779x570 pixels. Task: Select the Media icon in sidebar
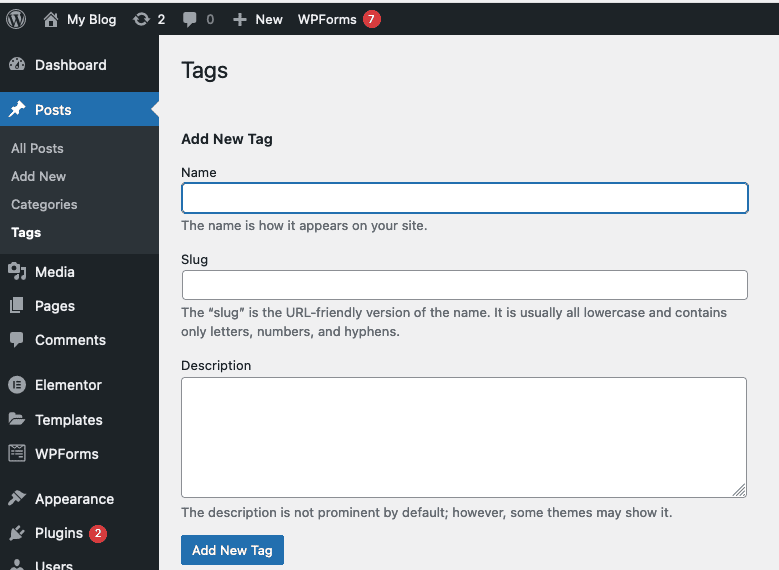click(x=17, y=272)
